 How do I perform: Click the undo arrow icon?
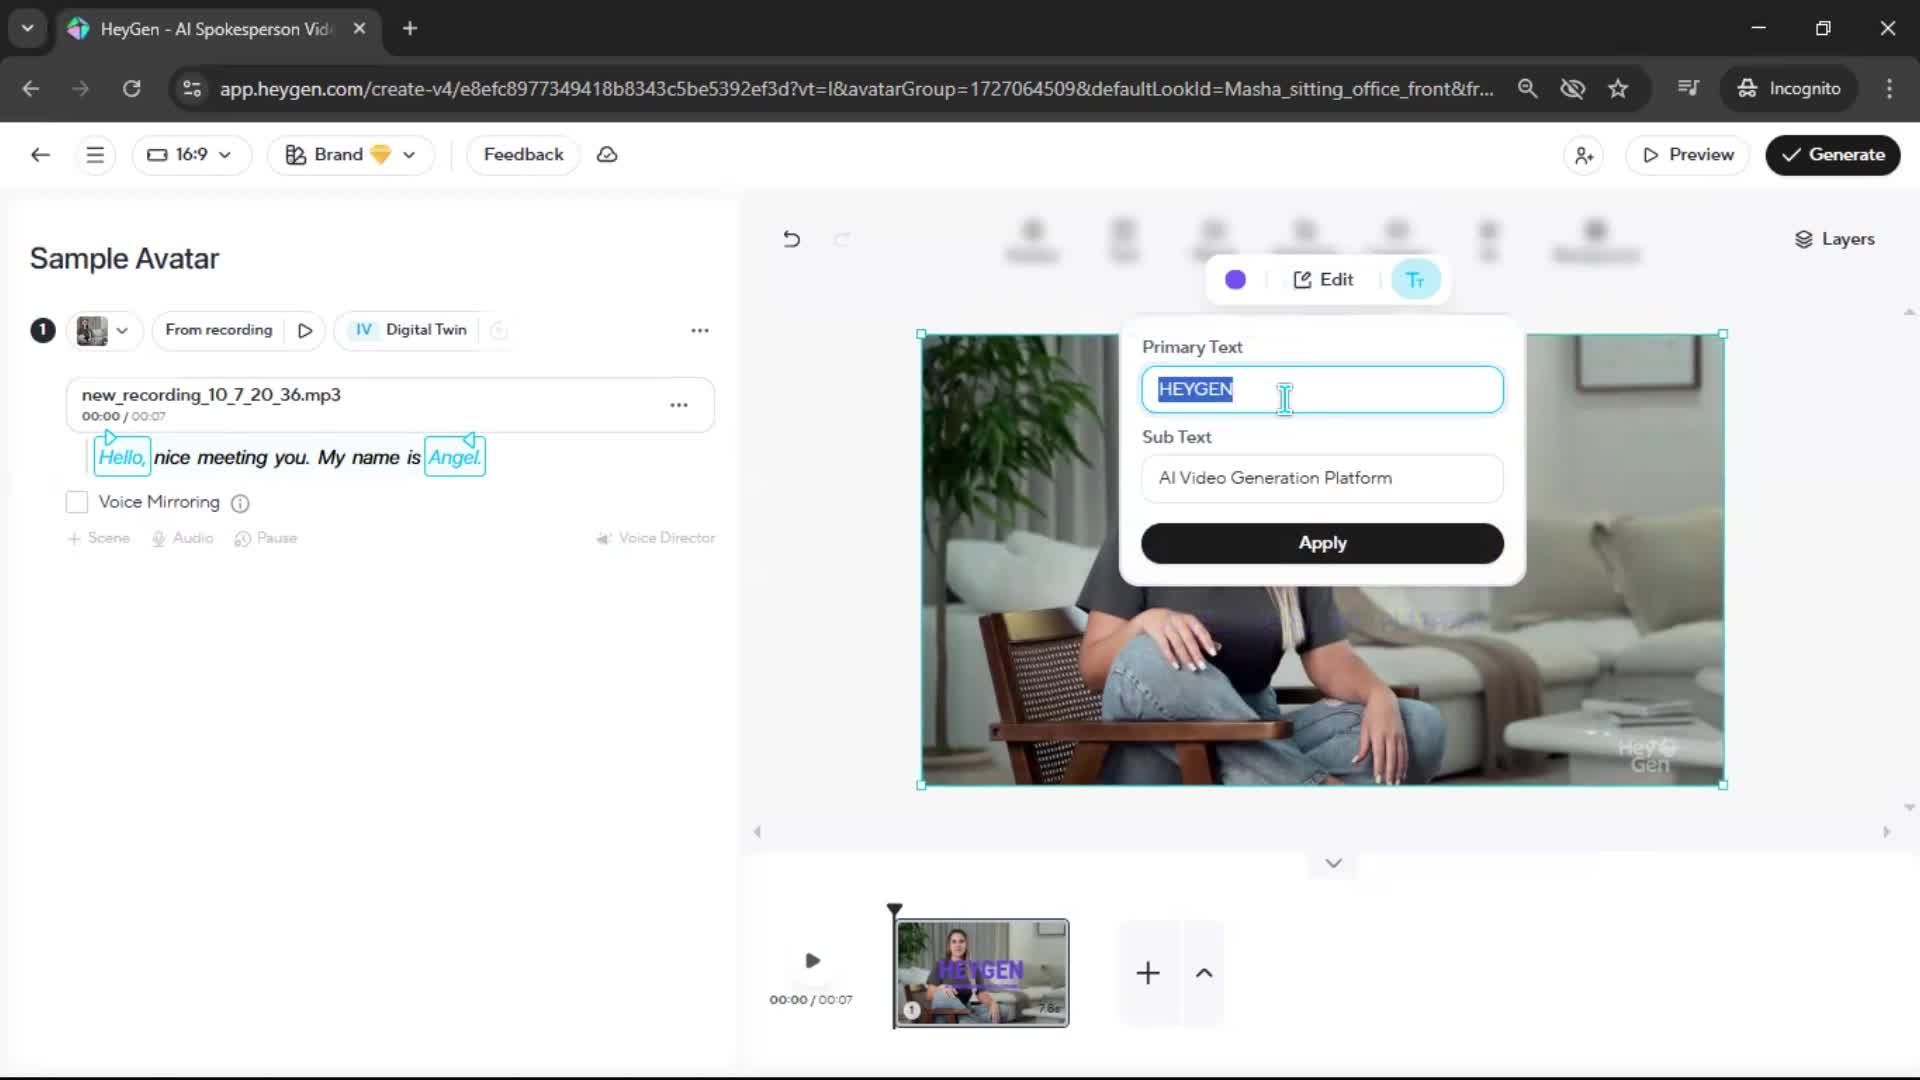pos(791,239)
